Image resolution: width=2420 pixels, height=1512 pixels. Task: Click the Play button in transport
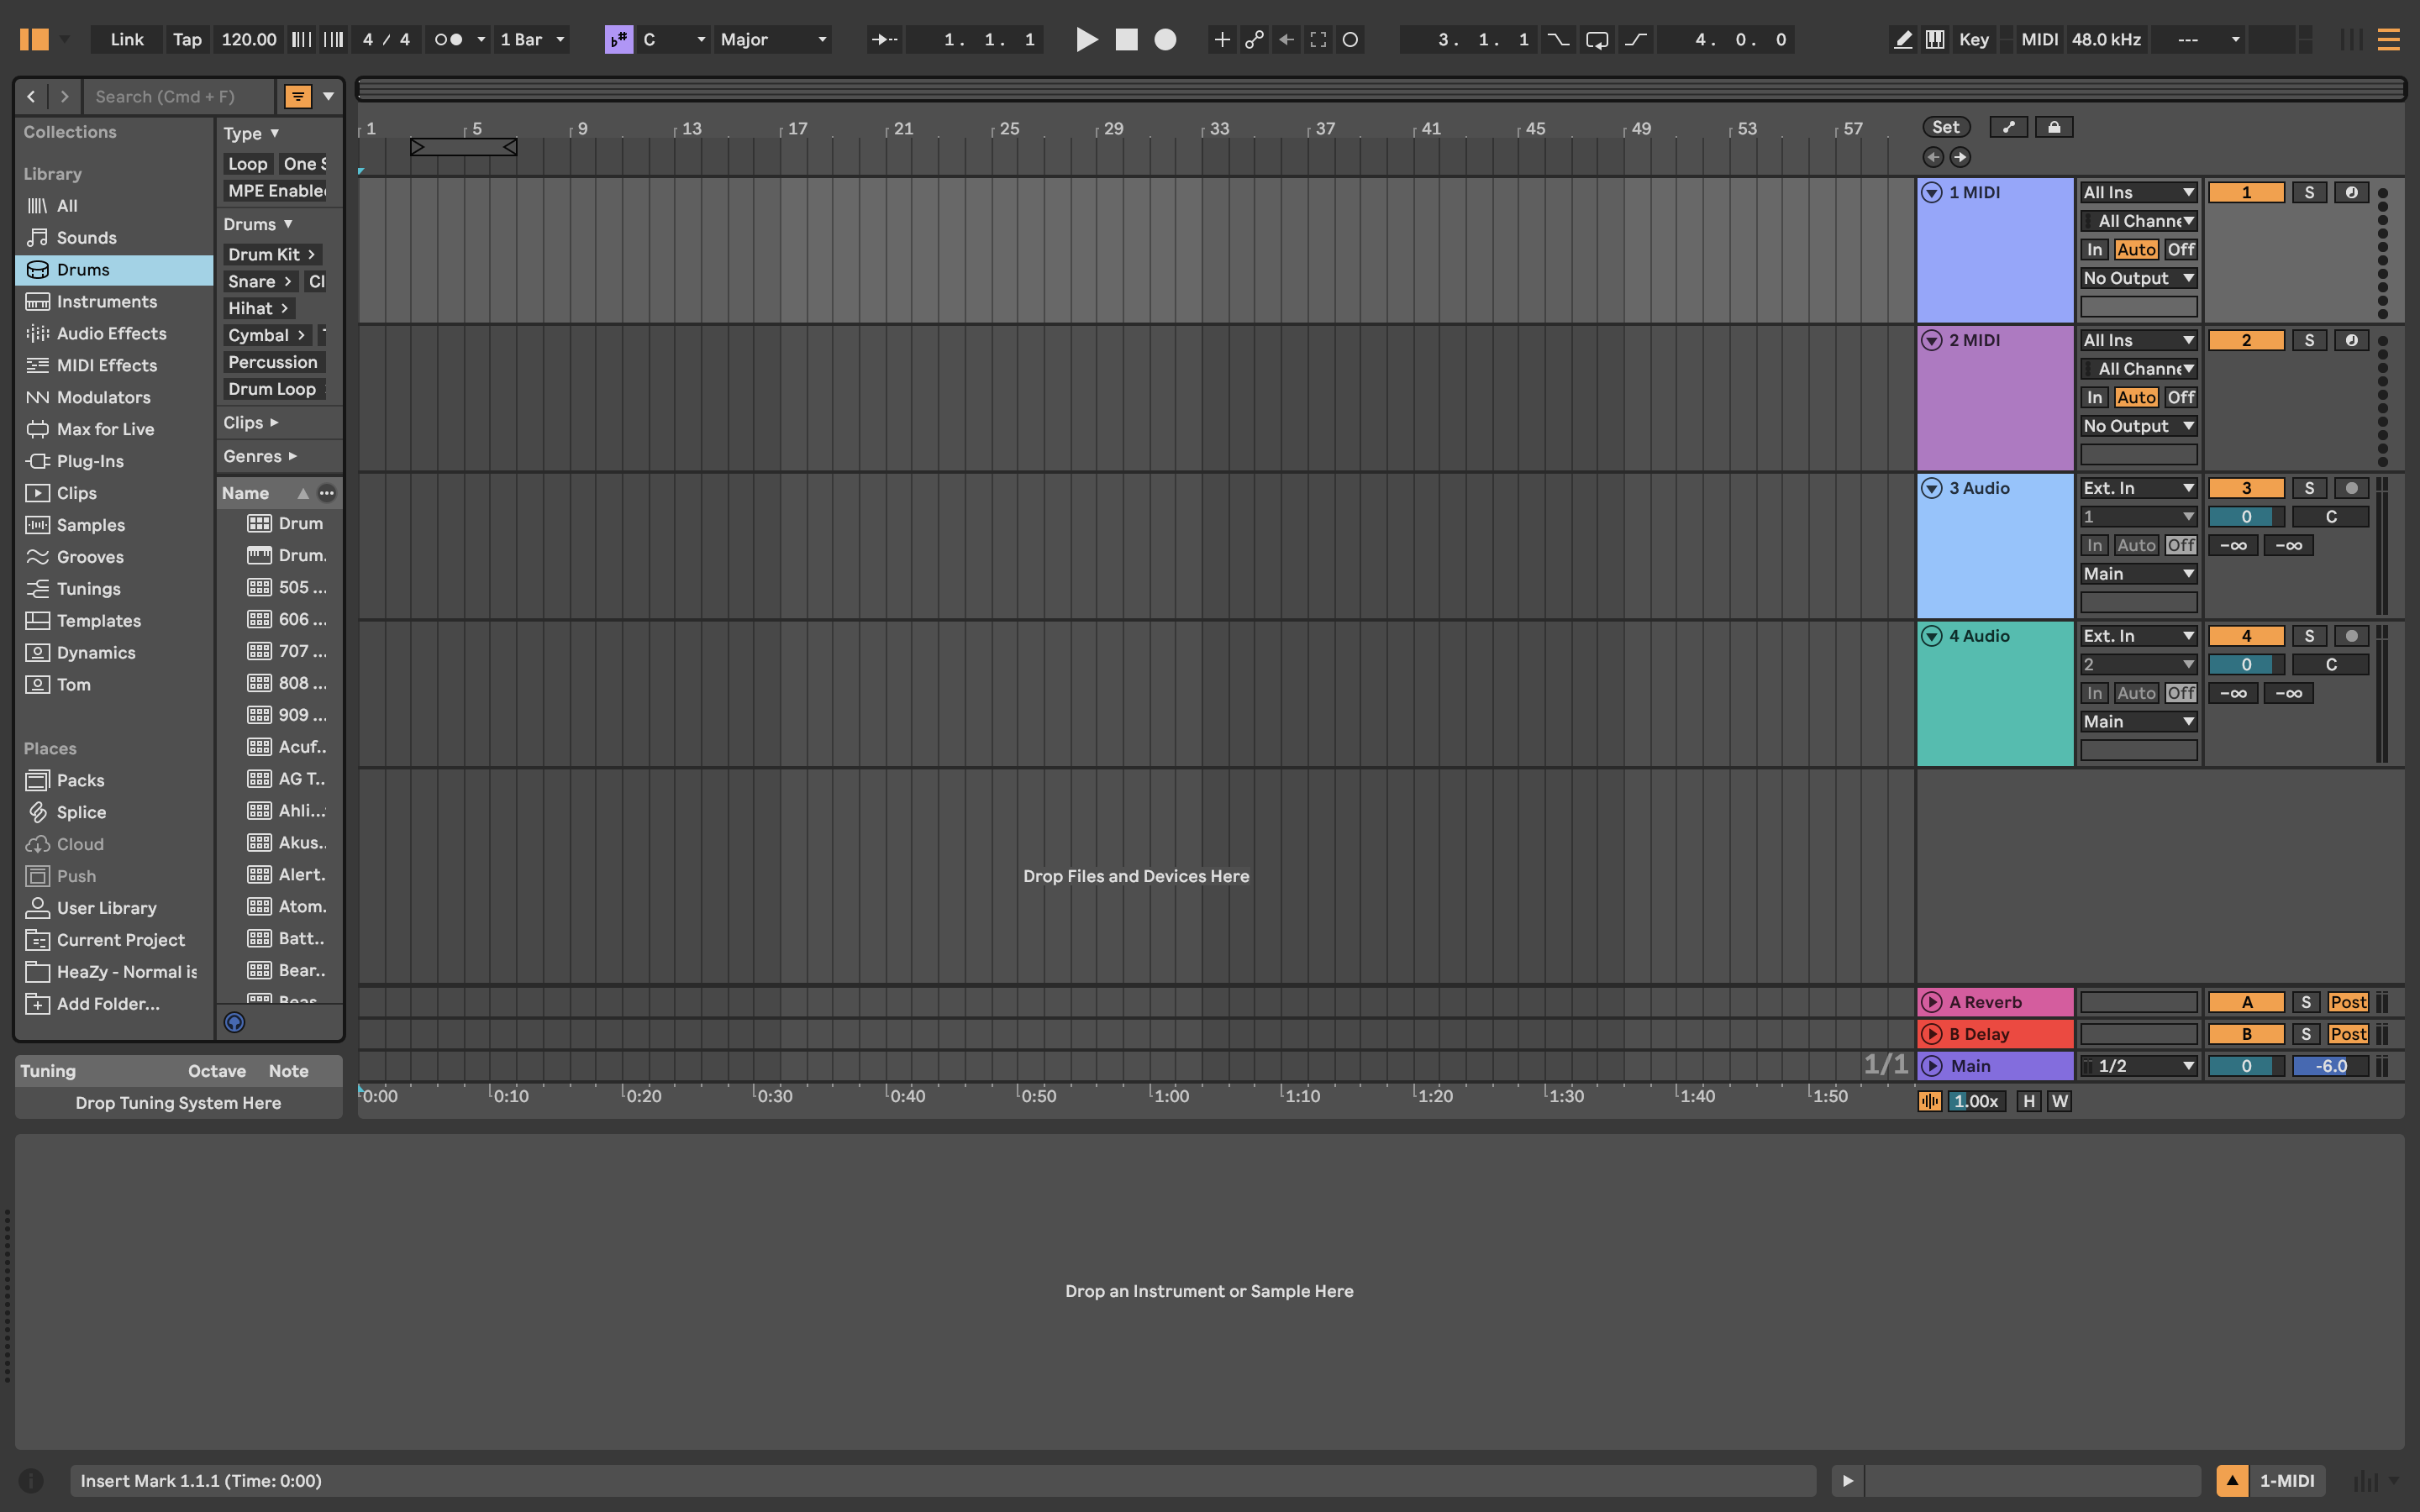click(x=1087, y=39)
